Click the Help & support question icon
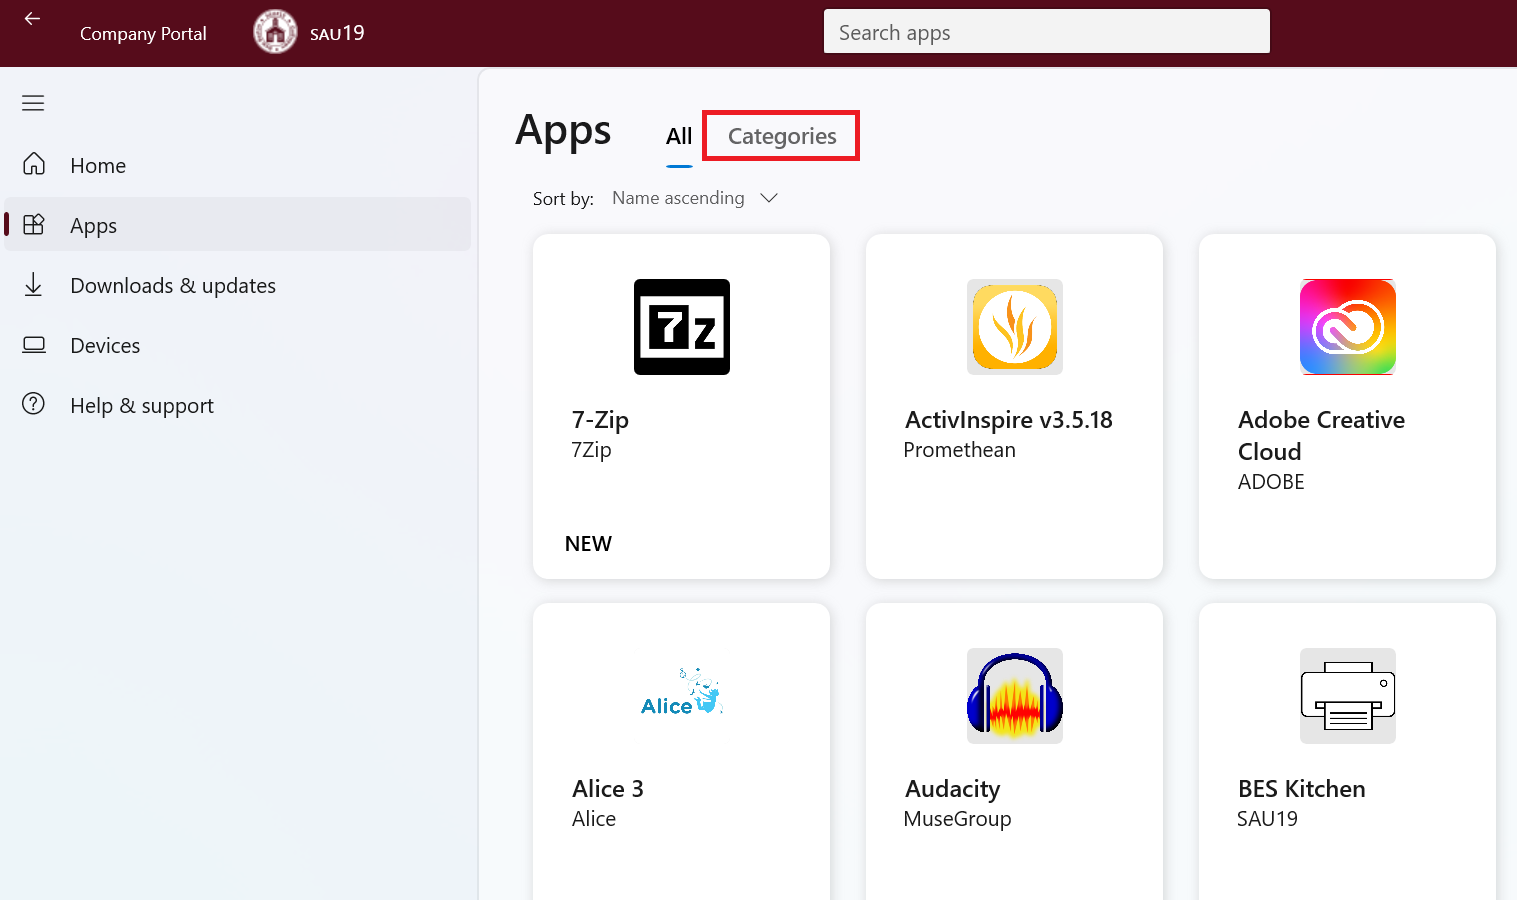 (x=34, y=404)
